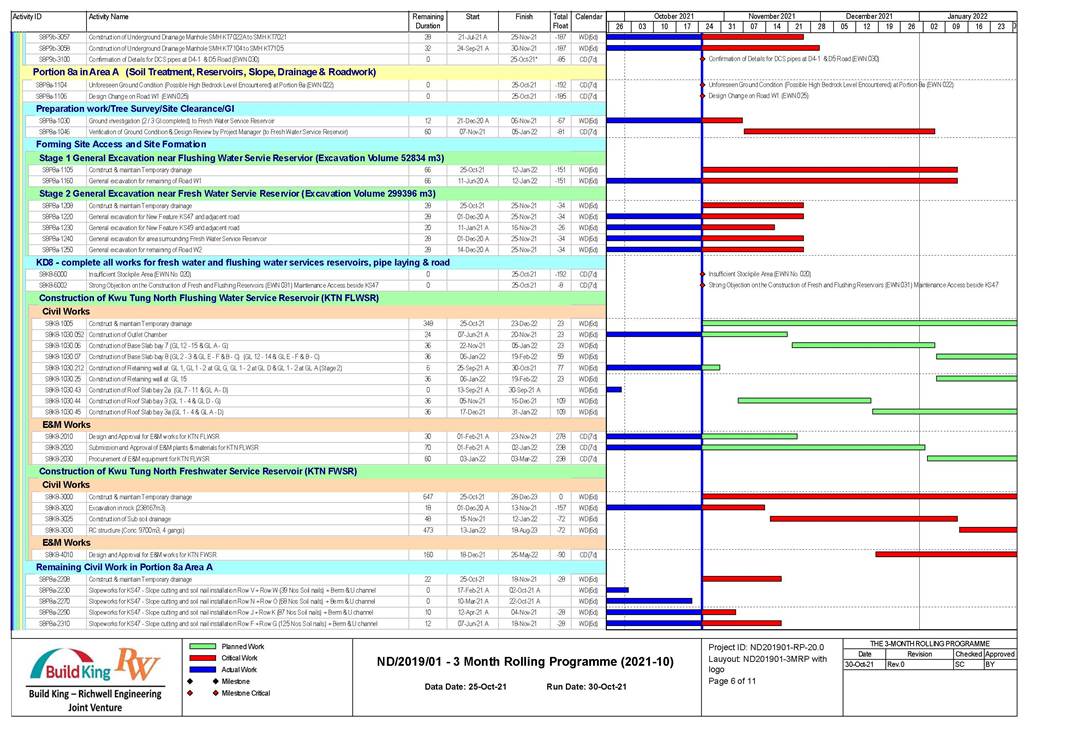Viewport: 1069px width, 756px height.
Task: Click 'Excavation in rock' activity name
Action: tap(127, 508)
